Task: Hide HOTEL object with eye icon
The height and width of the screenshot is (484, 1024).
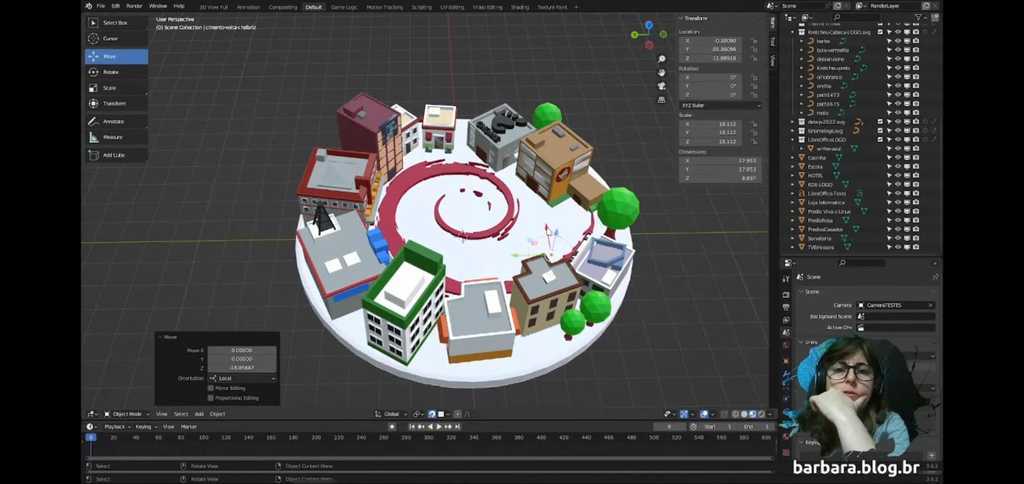Action: point(898,176)
